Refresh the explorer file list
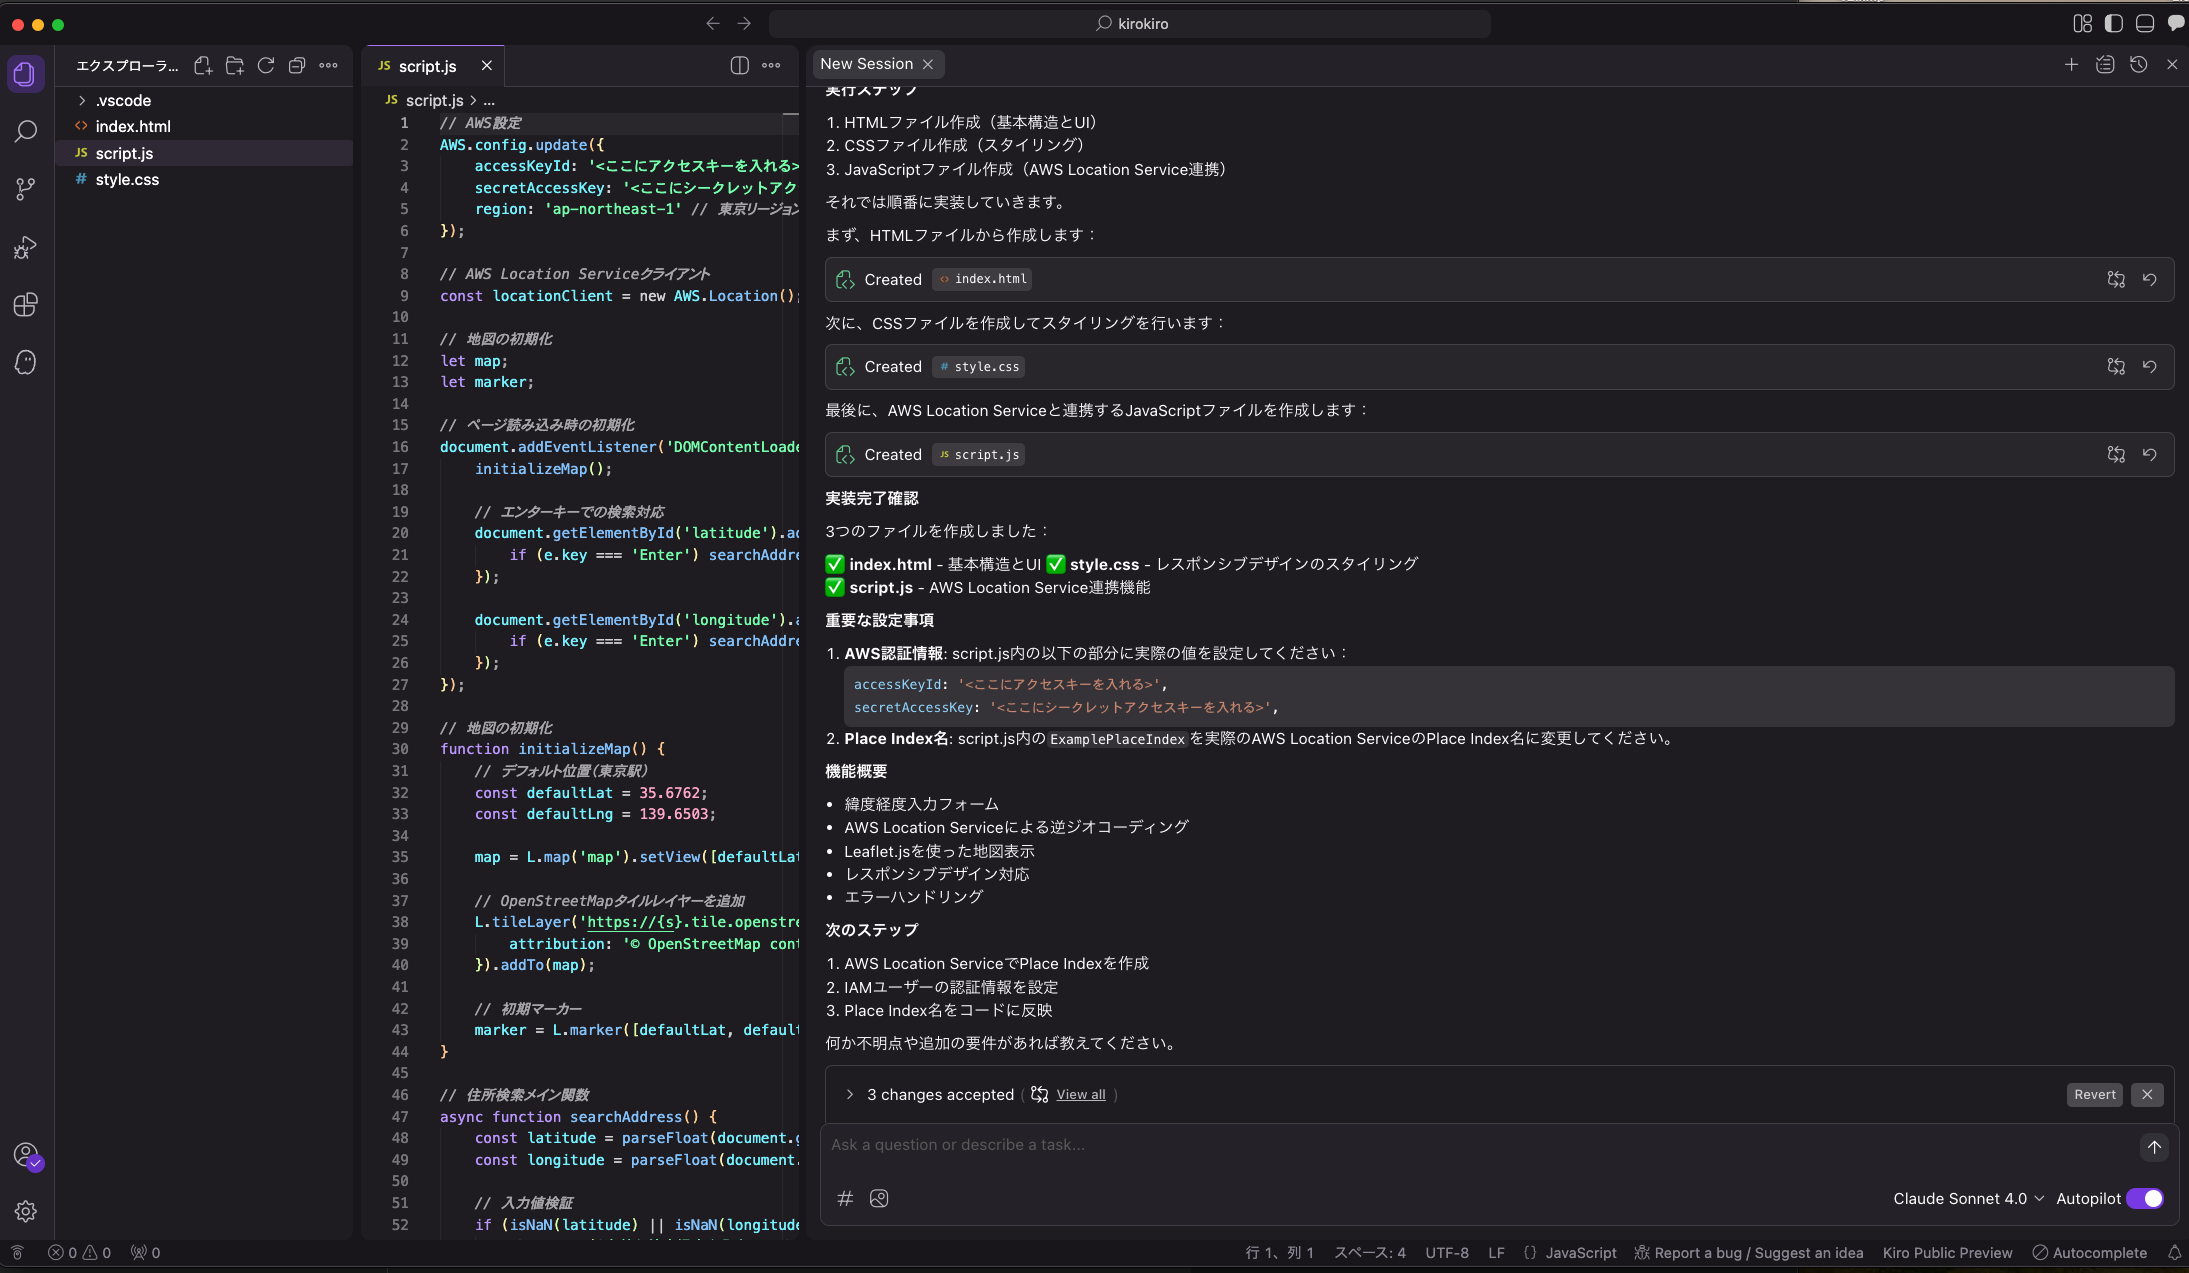This screenshot has height=1273, width=2189. click(266, 66)
